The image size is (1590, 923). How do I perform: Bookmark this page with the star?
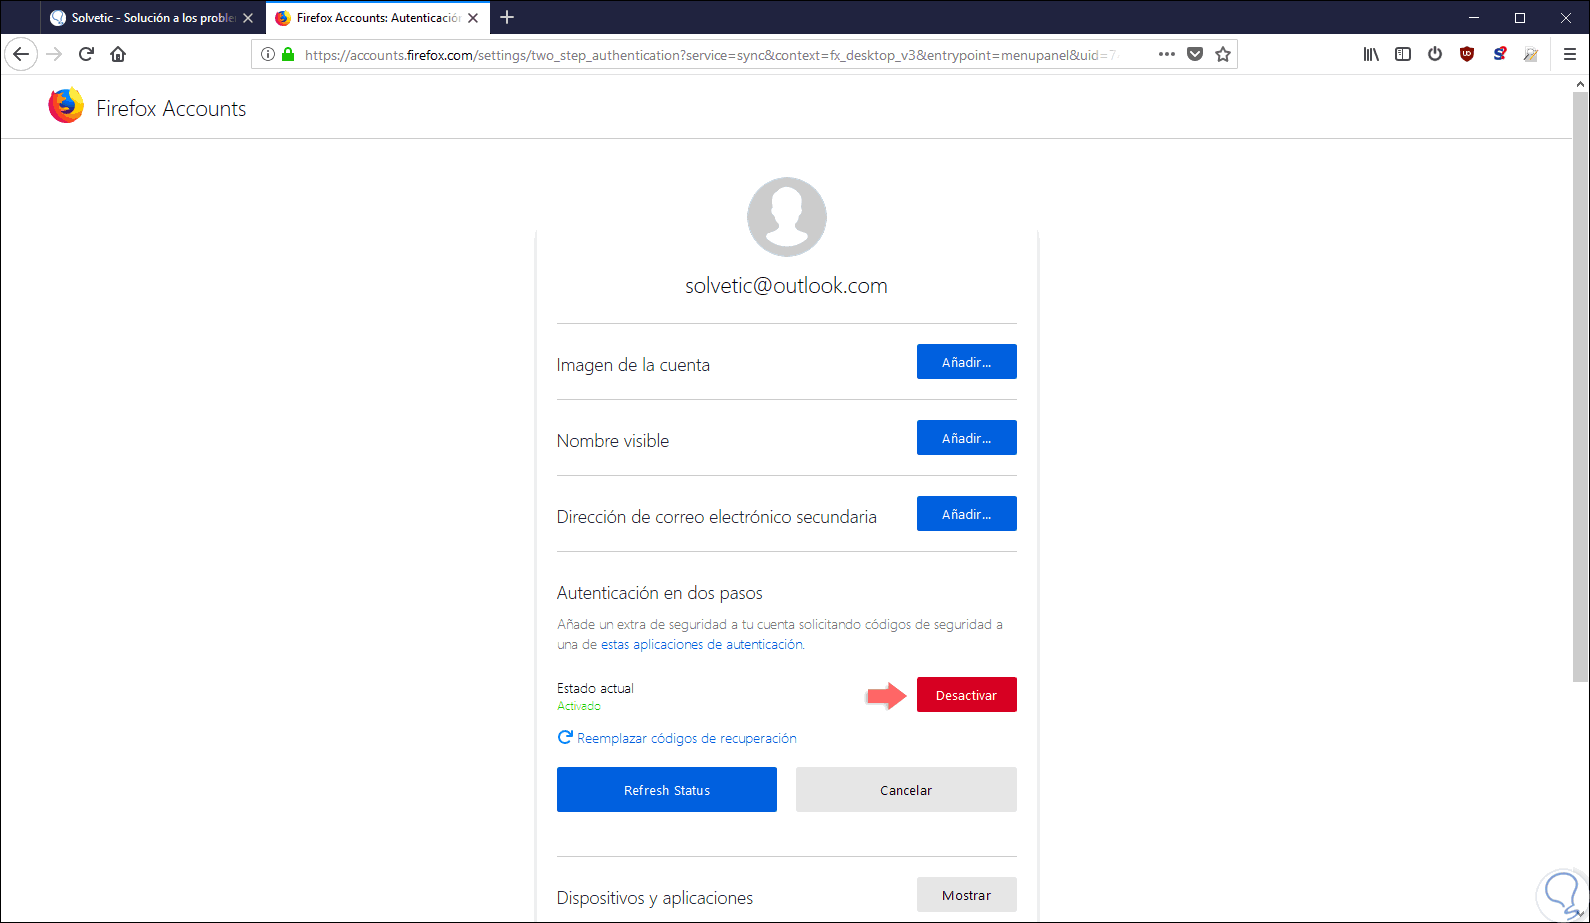tap(1223, 54)
